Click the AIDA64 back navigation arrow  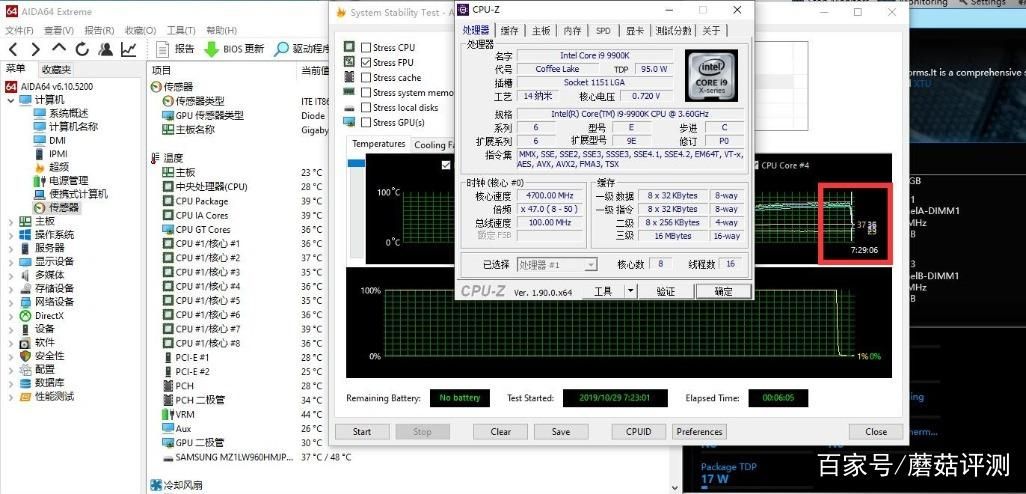point(13,49)
